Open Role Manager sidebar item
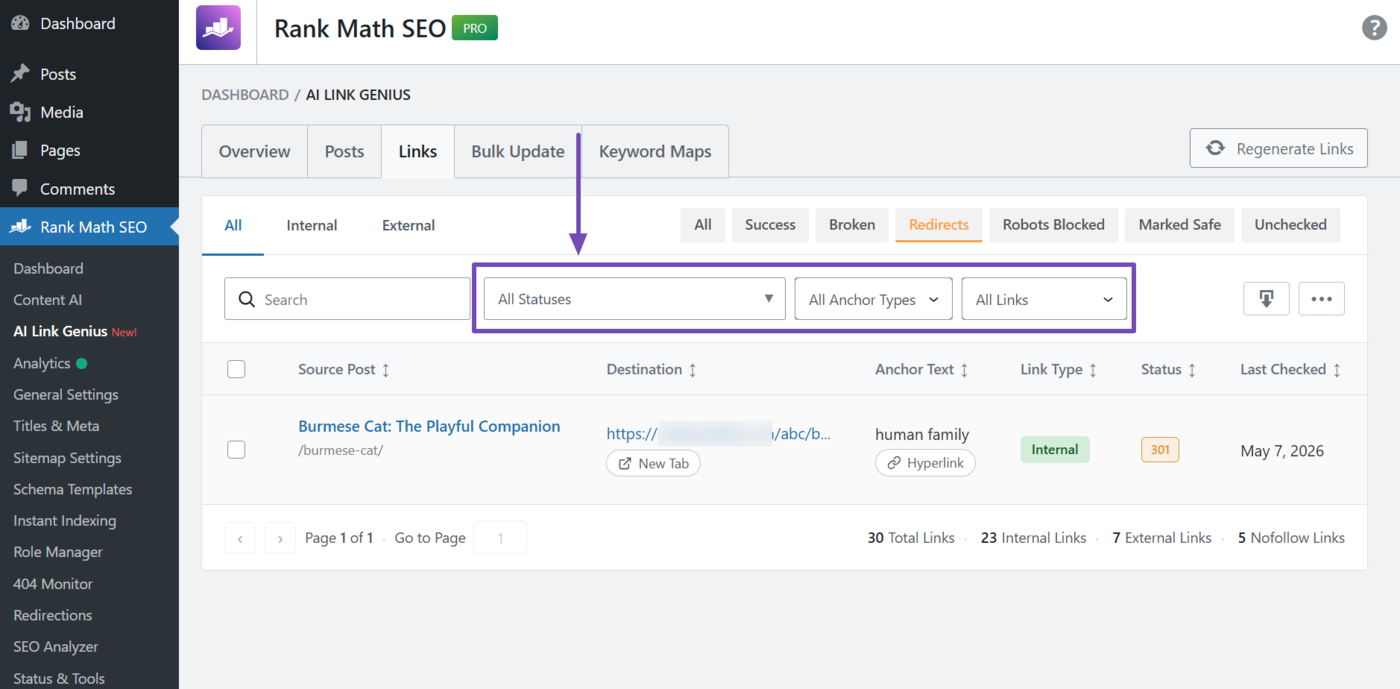 [58, 552]
